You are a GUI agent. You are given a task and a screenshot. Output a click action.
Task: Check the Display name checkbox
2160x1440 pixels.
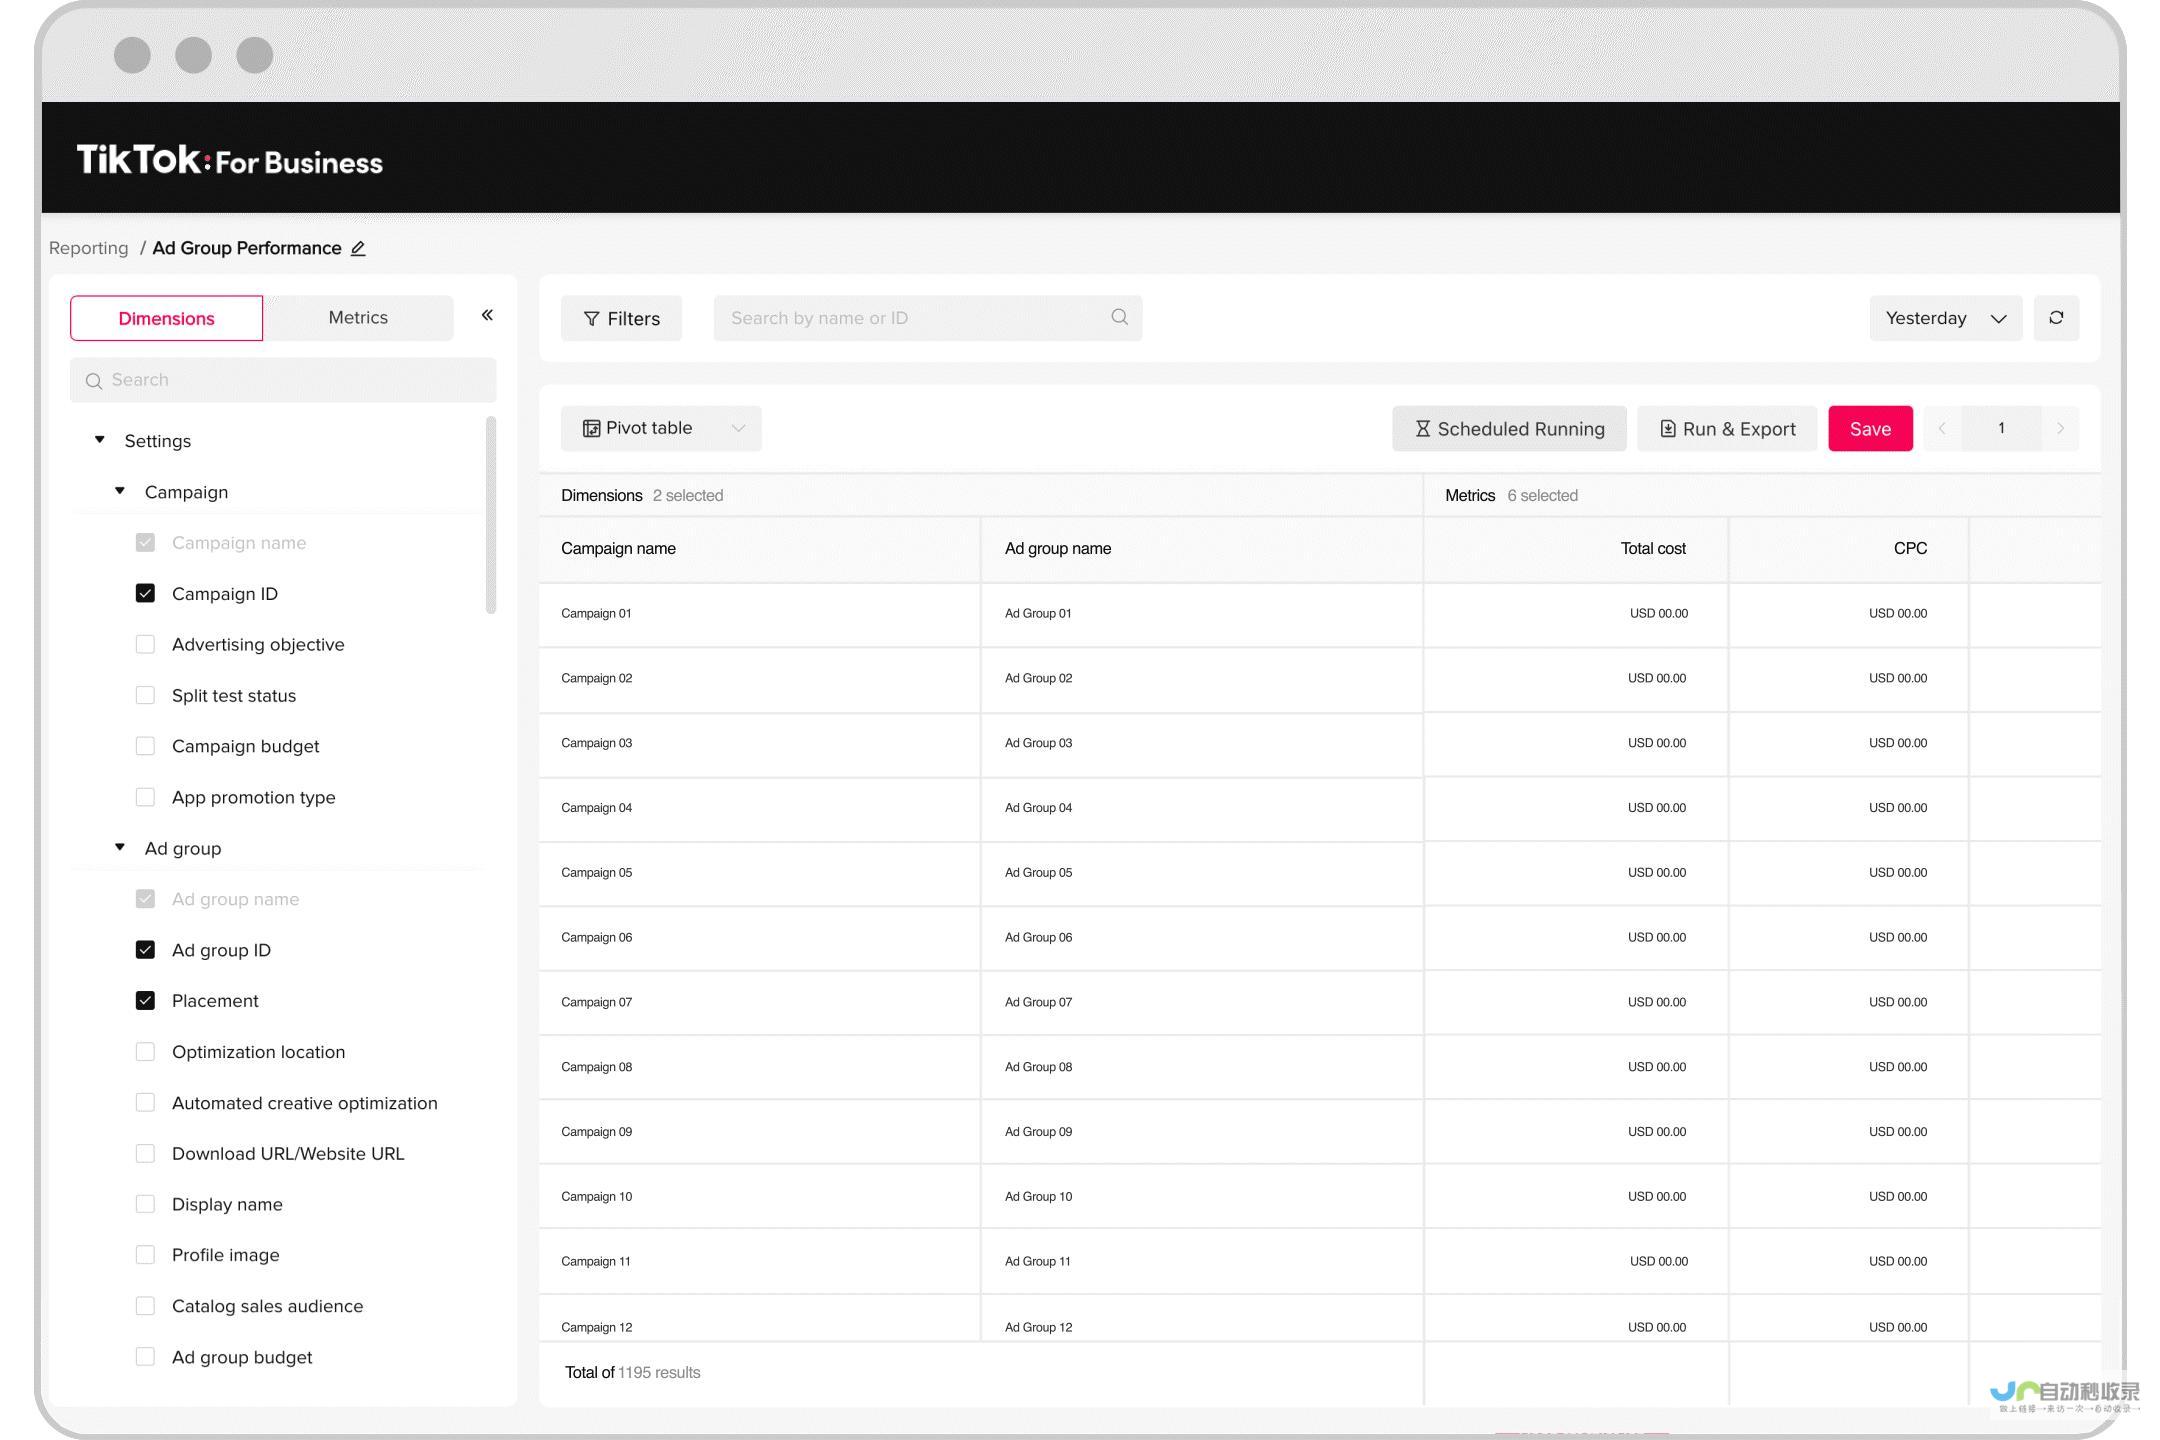[145, 1204]
